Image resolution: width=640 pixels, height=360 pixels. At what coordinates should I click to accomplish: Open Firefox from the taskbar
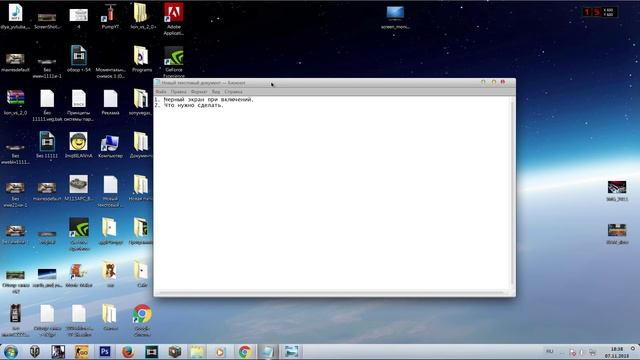coord(128,351)
